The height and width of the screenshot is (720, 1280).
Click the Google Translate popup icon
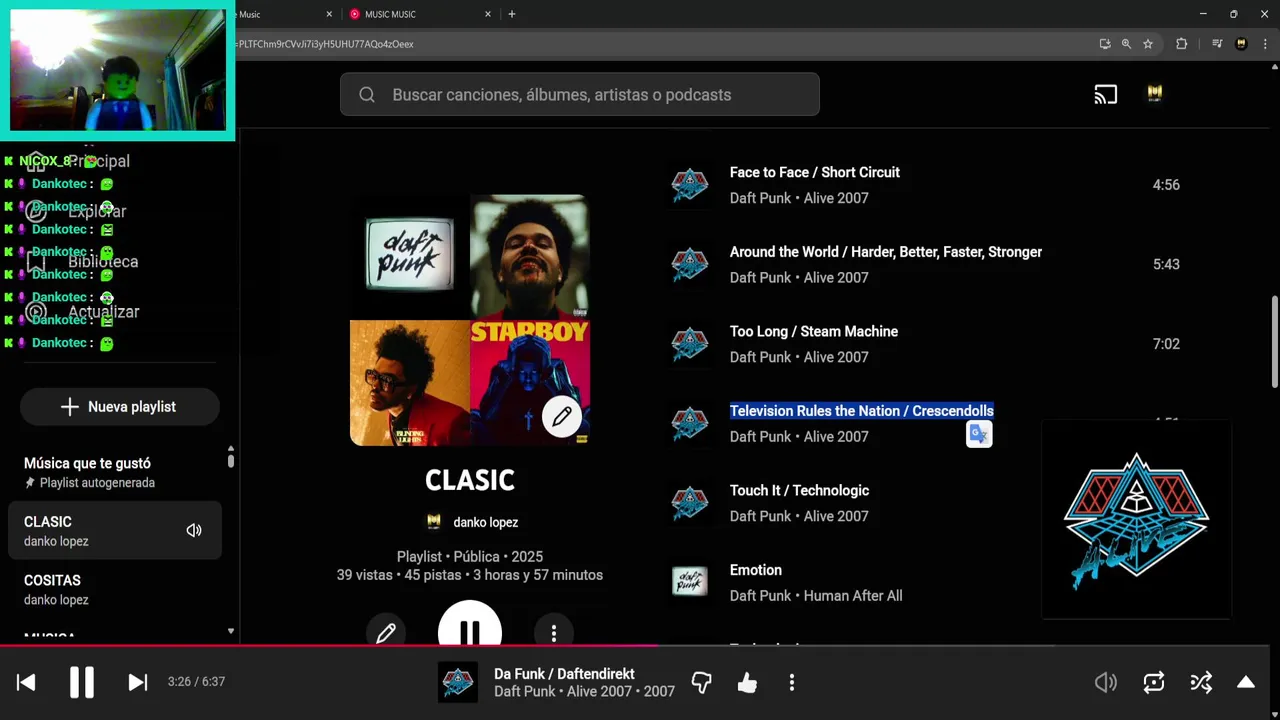pos(979,434)
